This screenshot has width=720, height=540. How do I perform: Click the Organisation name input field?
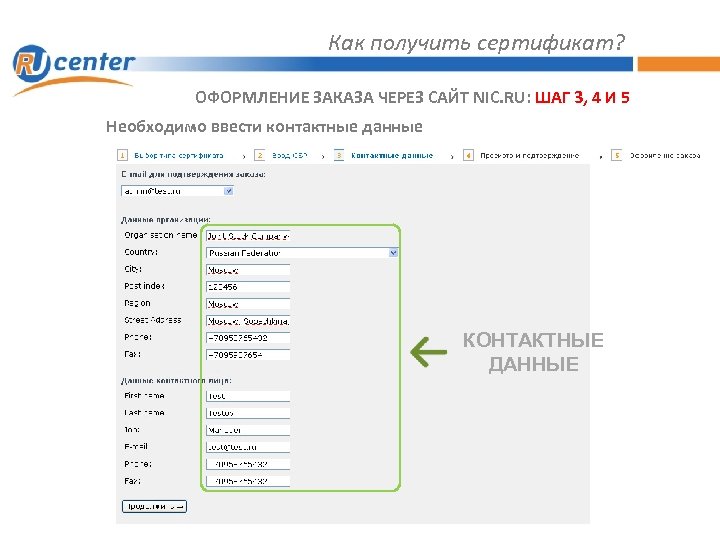pyautogui.click(x=248, y=236)
